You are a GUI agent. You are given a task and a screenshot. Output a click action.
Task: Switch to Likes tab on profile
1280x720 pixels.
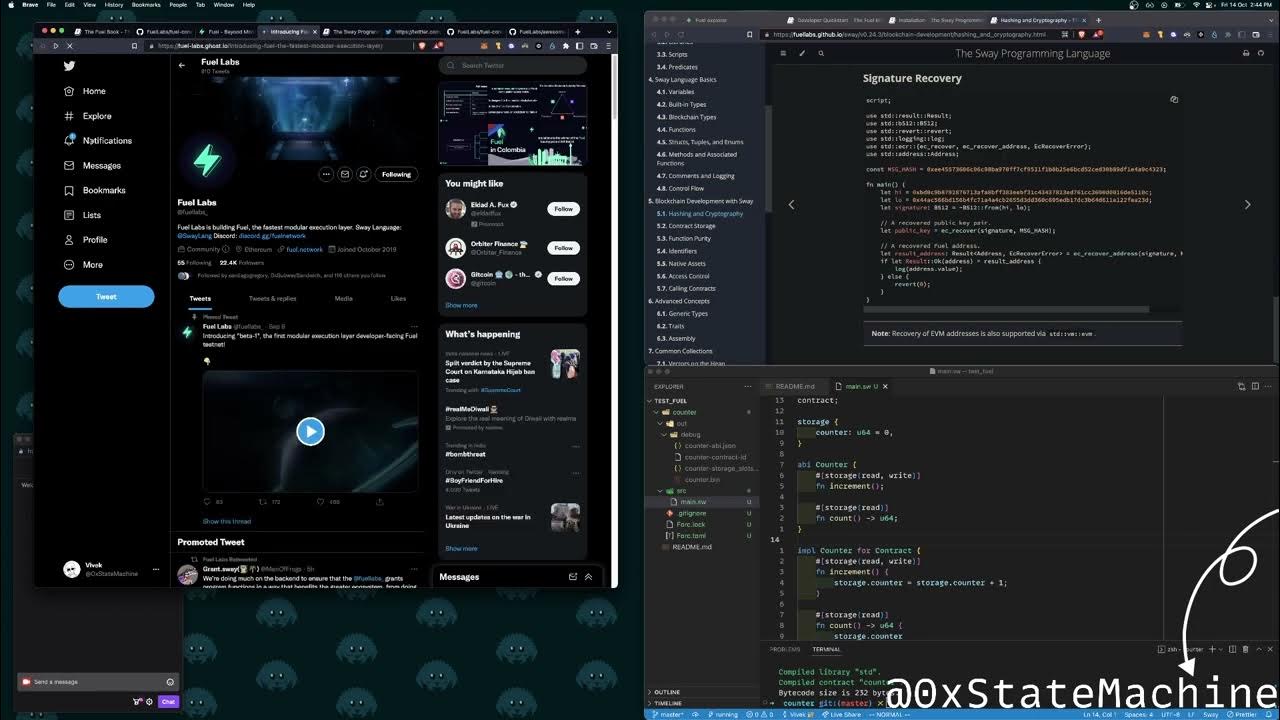pyautogui.click(x=398, y=298)
